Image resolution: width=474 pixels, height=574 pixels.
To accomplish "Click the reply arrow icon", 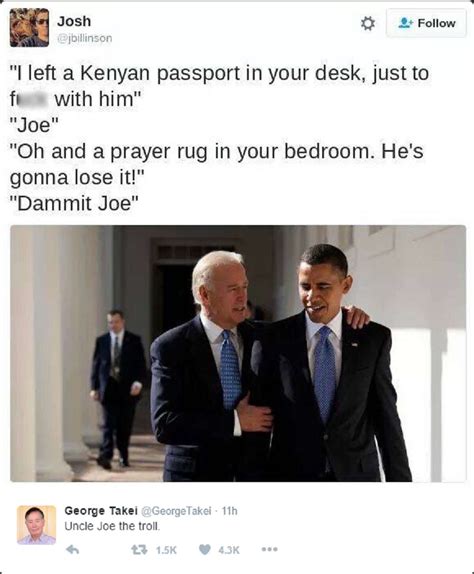I will [x=72, y=549].
